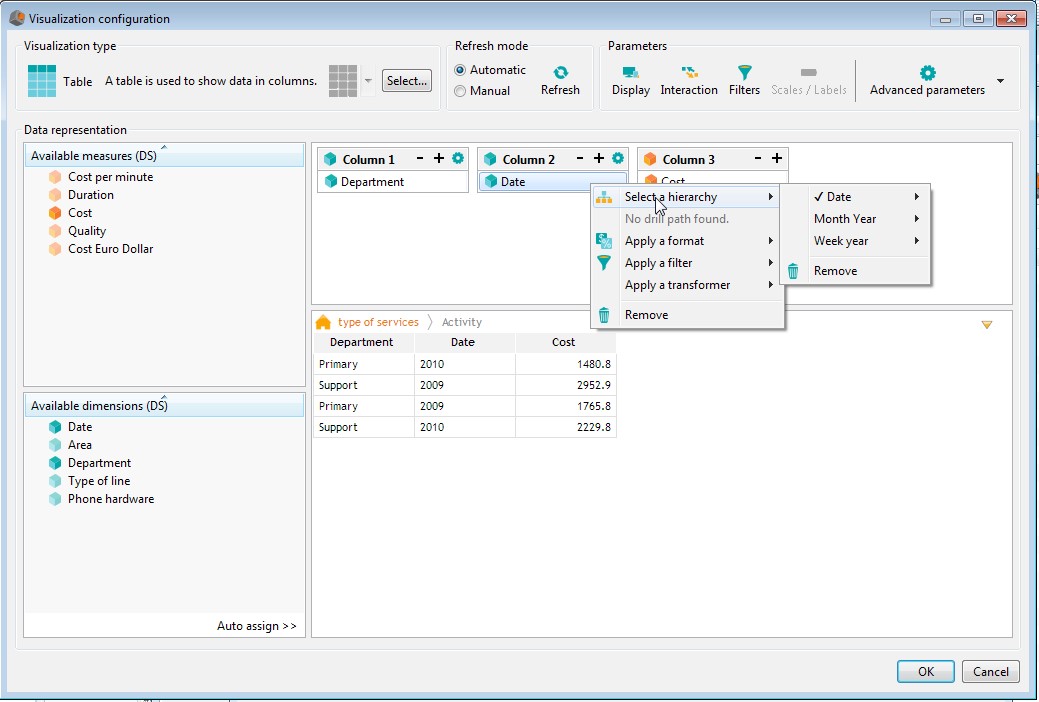Collapse Available measures panel arrow
Image resolution: width=1039 pixels, height=702 pixels.
tap(164, 146)
